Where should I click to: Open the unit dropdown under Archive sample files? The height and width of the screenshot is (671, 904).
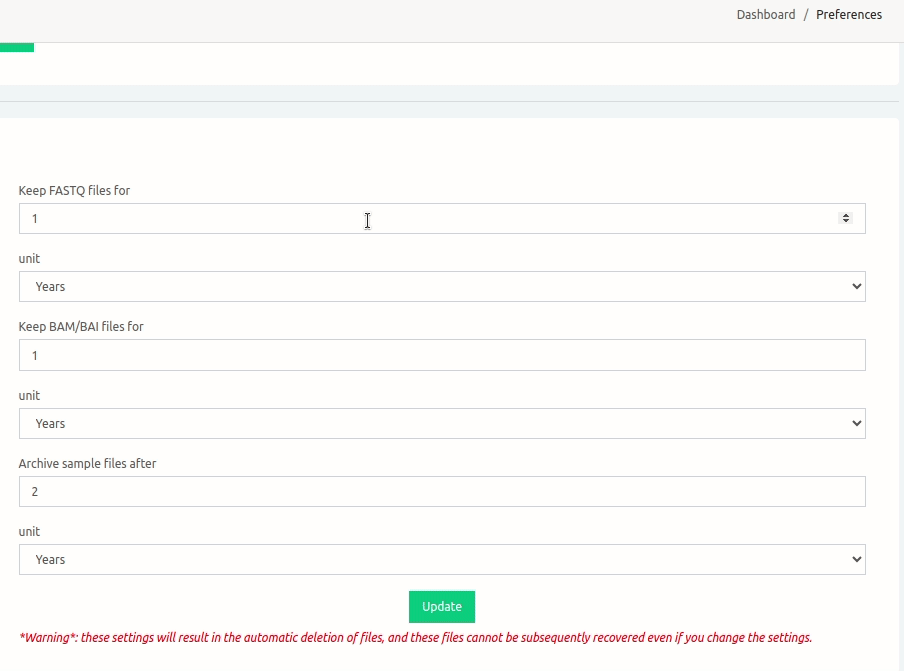pos(441,560)
